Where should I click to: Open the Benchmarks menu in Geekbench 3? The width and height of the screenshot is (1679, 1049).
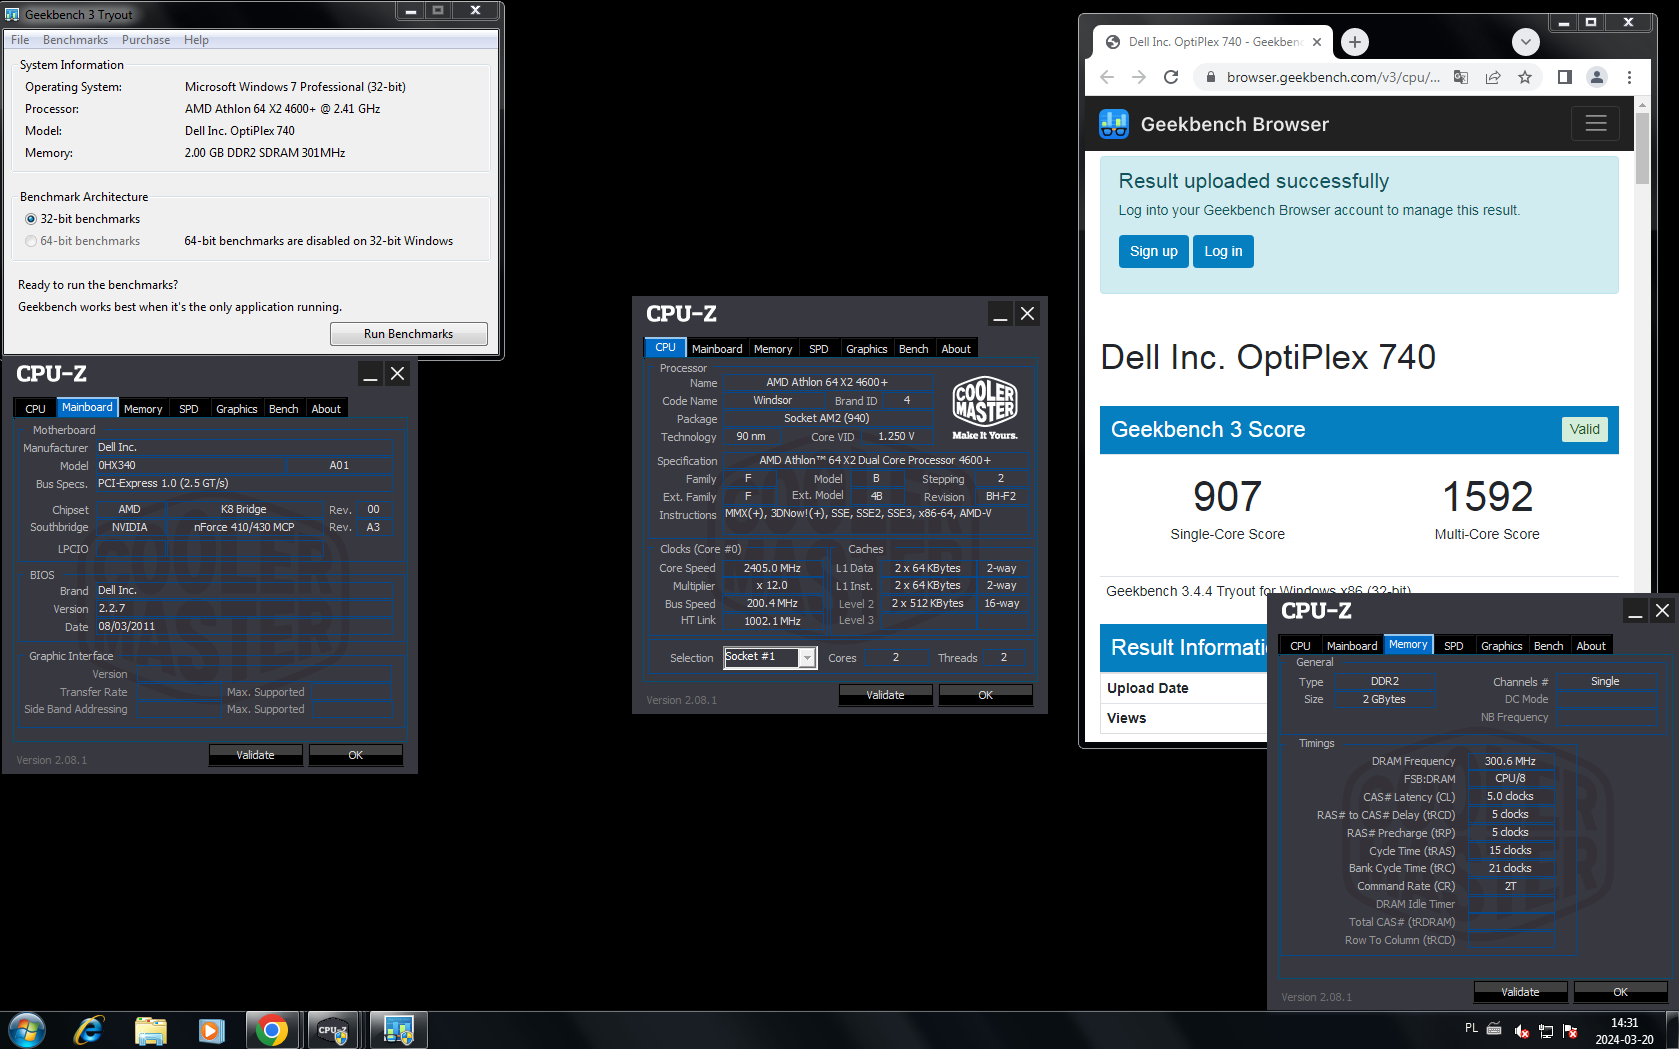tap(75, 40)
